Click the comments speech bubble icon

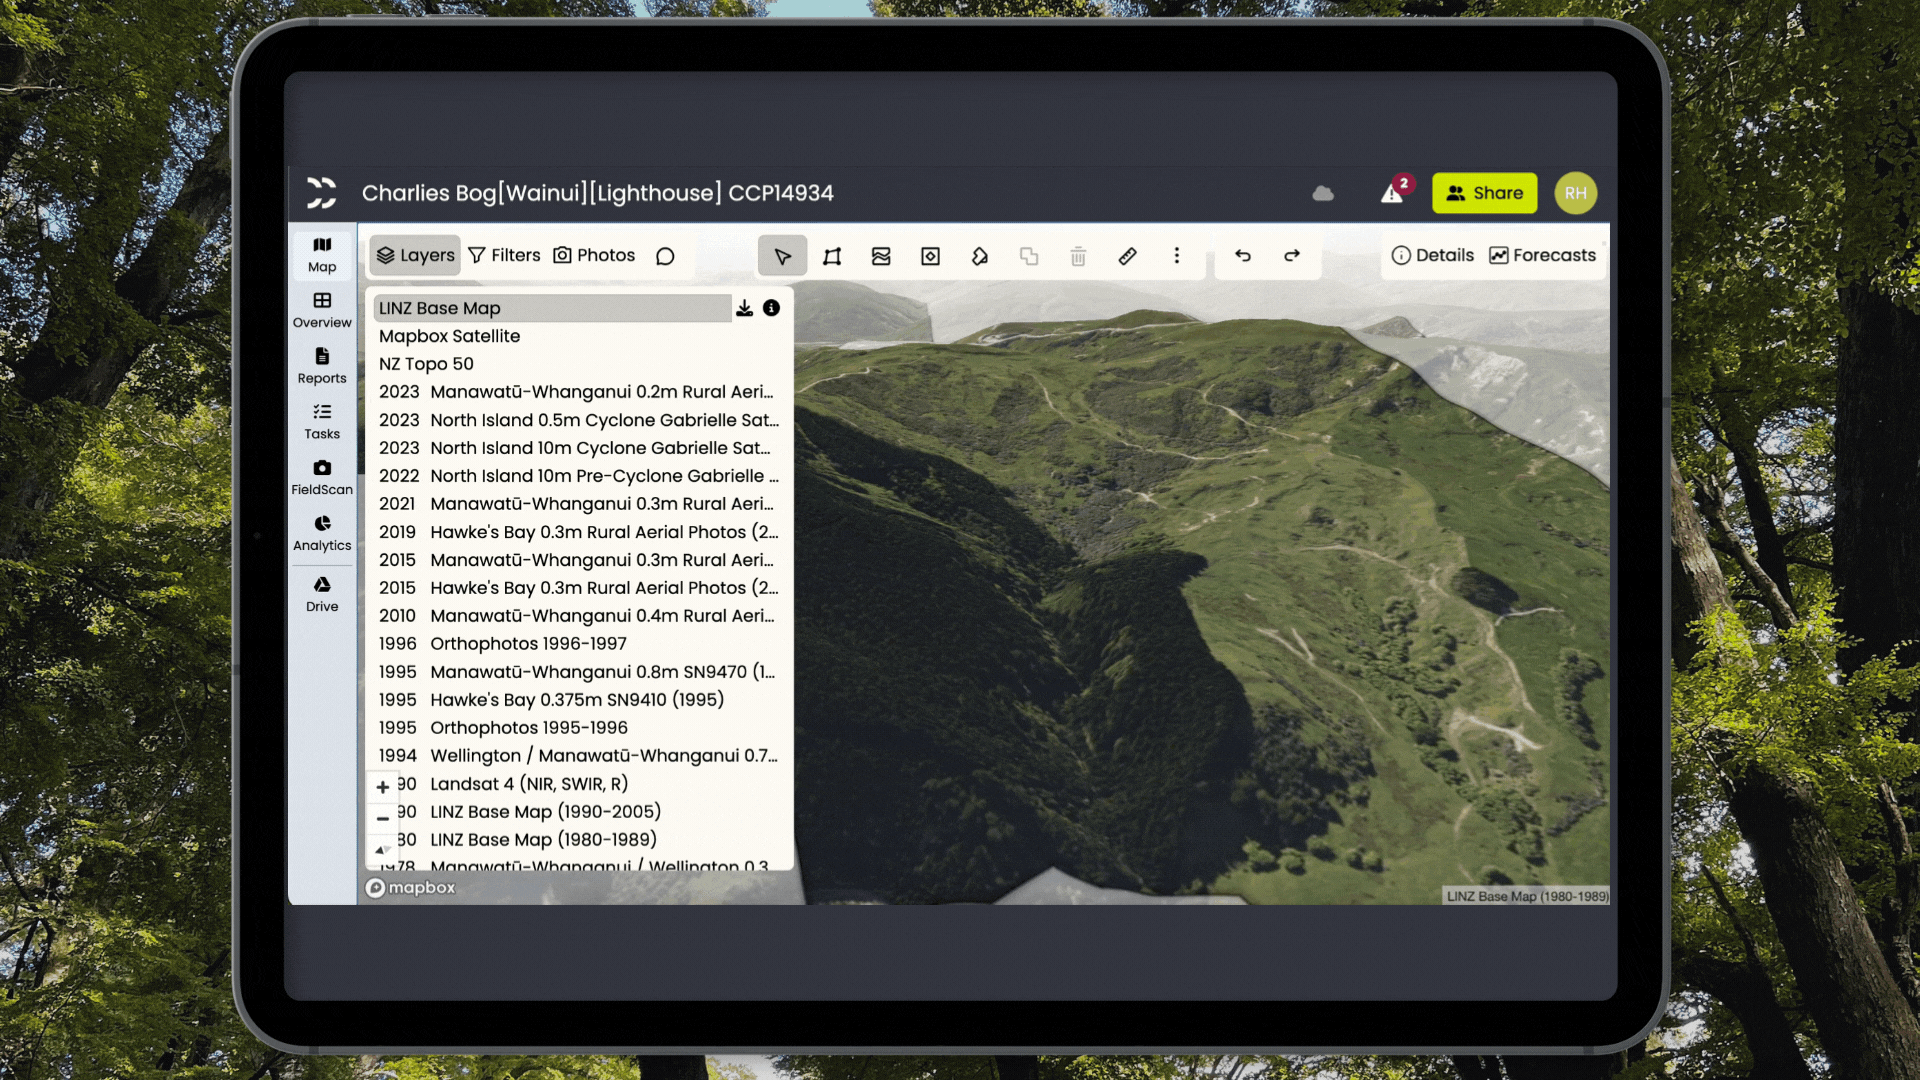point(665,256)
